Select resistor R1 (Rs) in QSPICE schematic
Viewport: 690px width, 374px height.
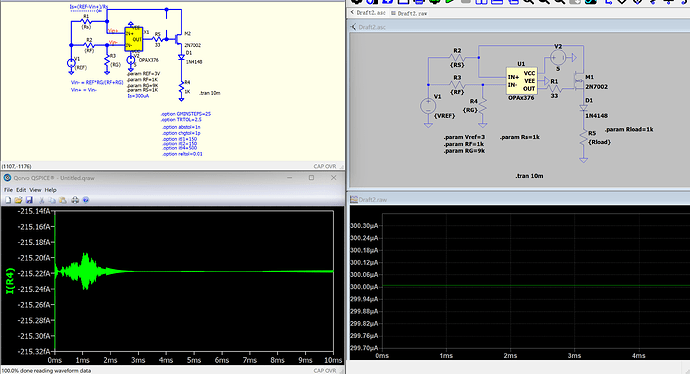click(x=86, y=21)
